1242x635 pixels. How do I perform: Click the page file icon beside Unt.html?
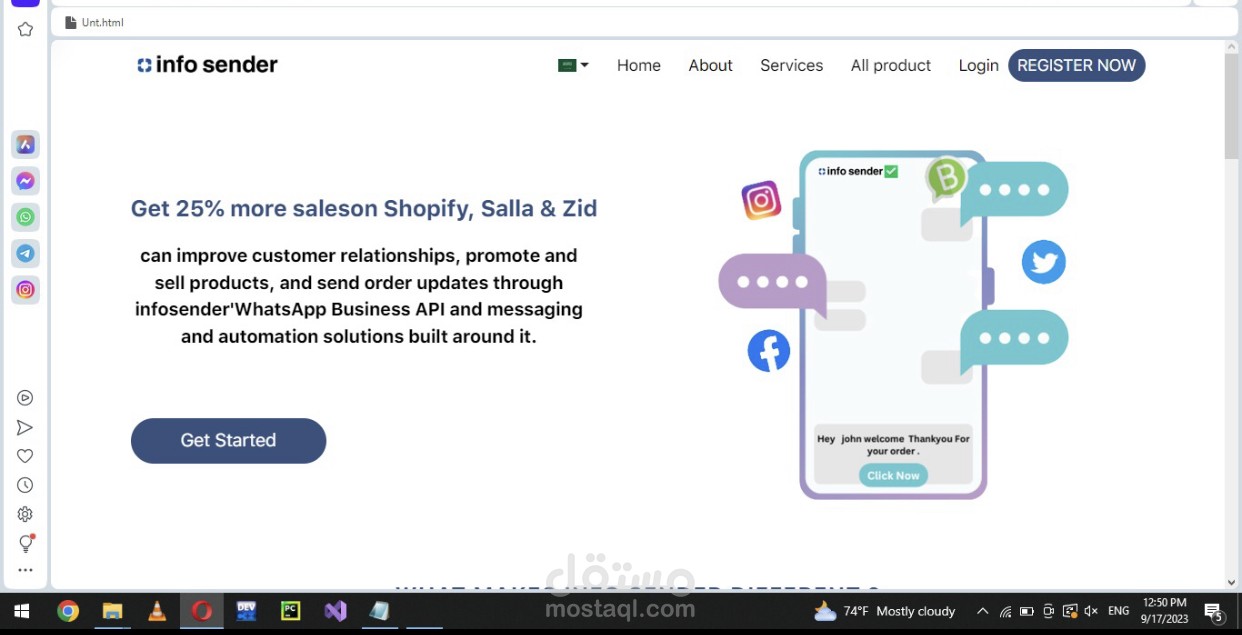tap(70, 22)
